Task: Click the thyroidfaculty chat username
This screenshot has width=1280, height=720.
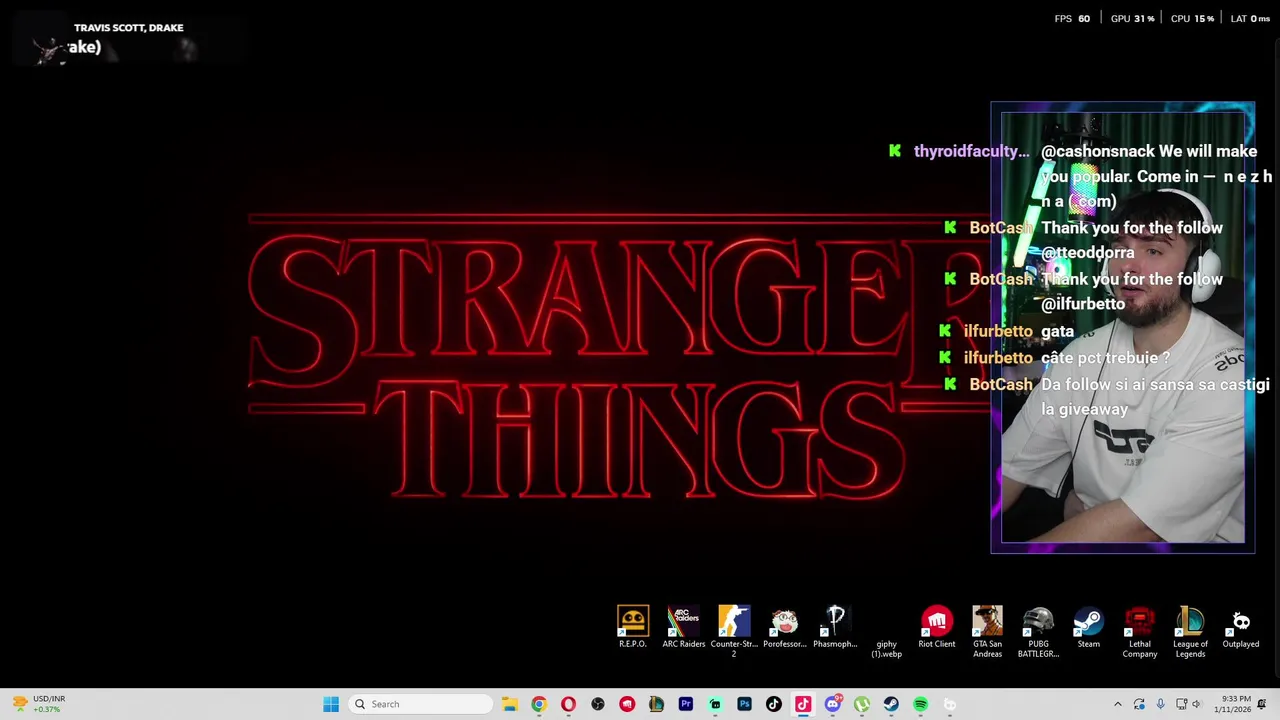Action: click(971, 151)
